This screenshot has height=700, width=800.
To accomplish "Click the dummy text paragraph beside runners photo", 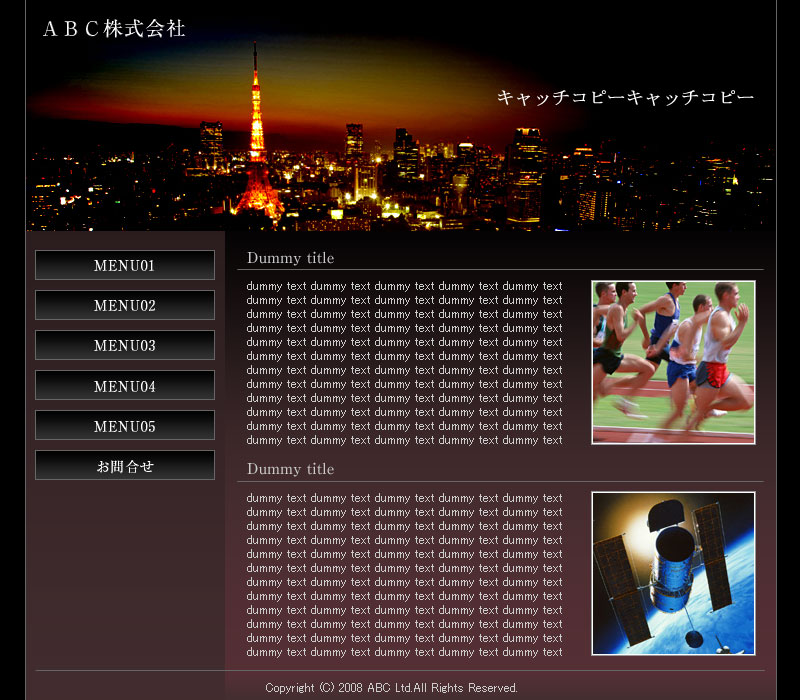I will [x=404, y=363].
